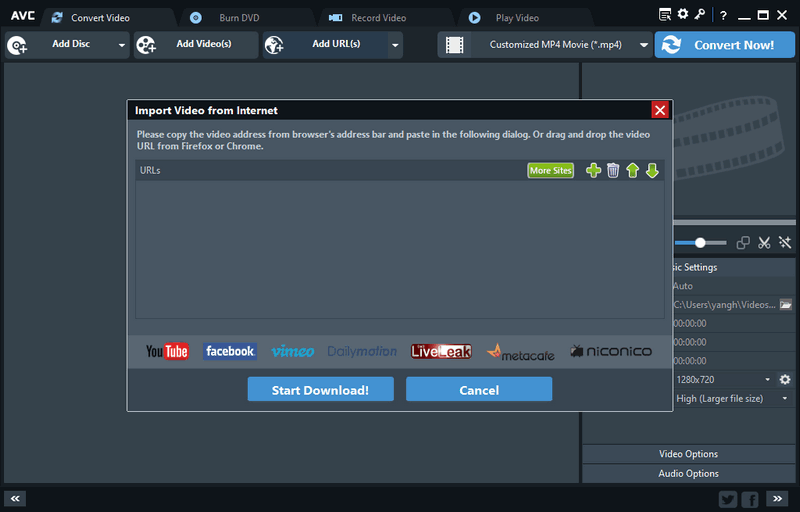Open the settings gear in title bar

click(683, 14)
